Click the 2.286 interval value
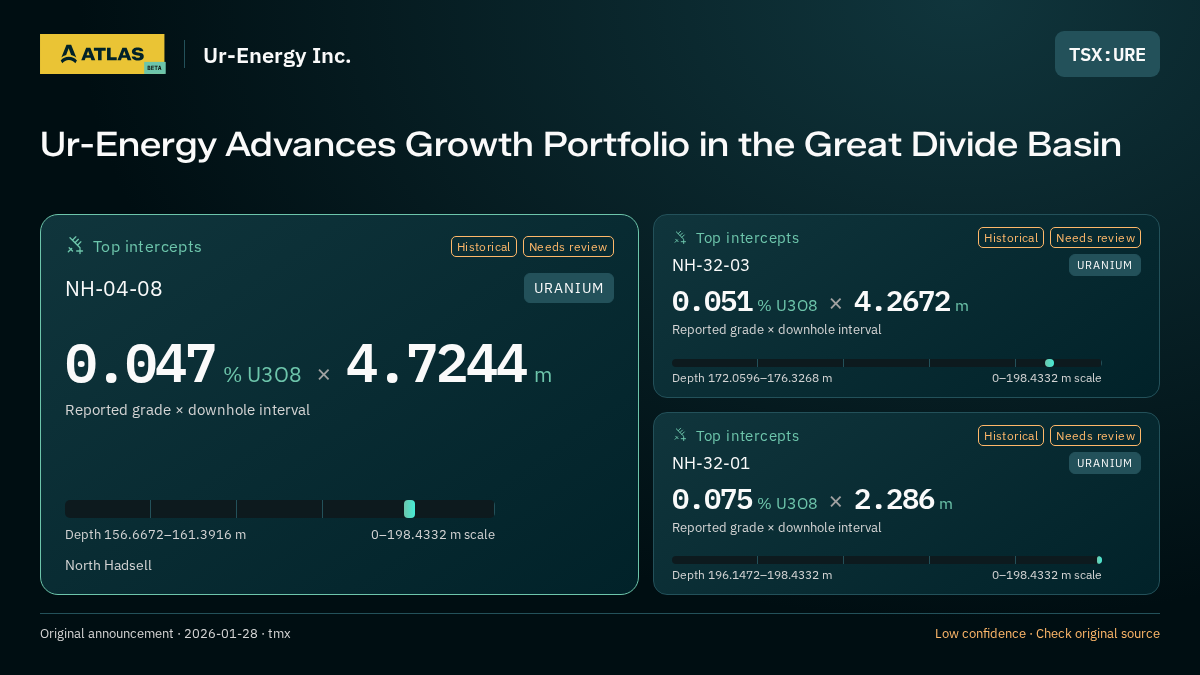1200x675 pixels. tap(894, 500)
